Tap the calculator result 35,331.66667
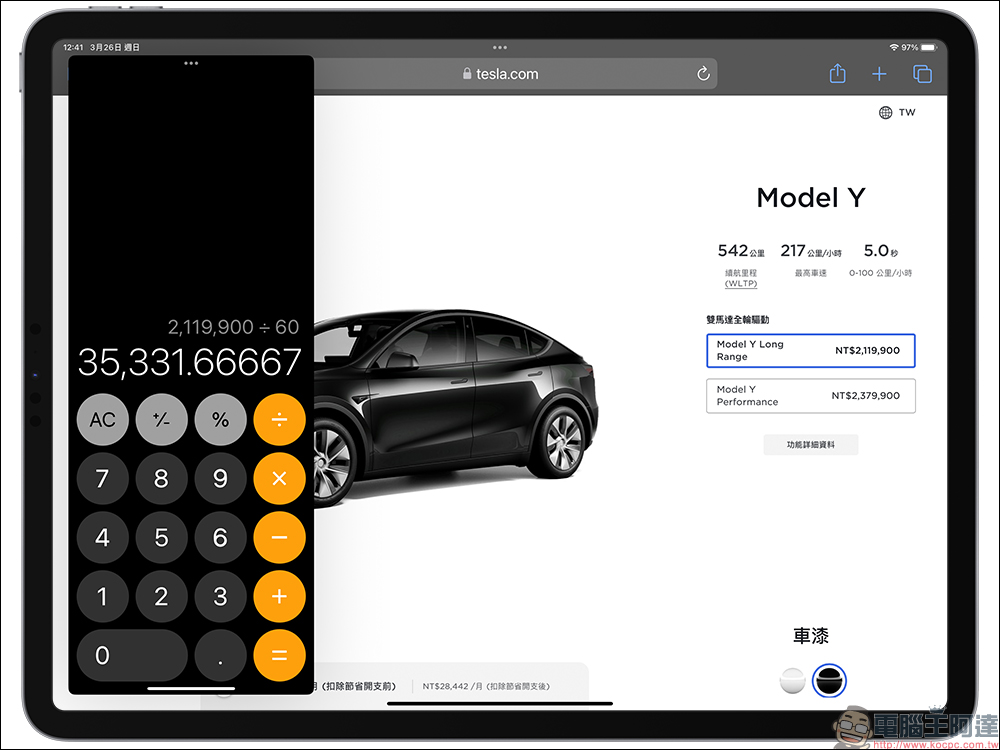The height and width of the screenshot is (750, 1000). [x=189, y=362]
